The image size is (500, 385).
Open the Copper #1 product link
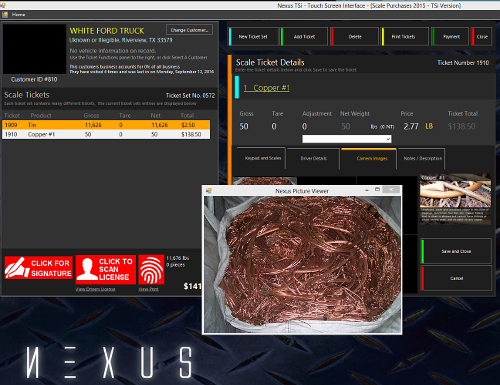click(x=266, y=88)
